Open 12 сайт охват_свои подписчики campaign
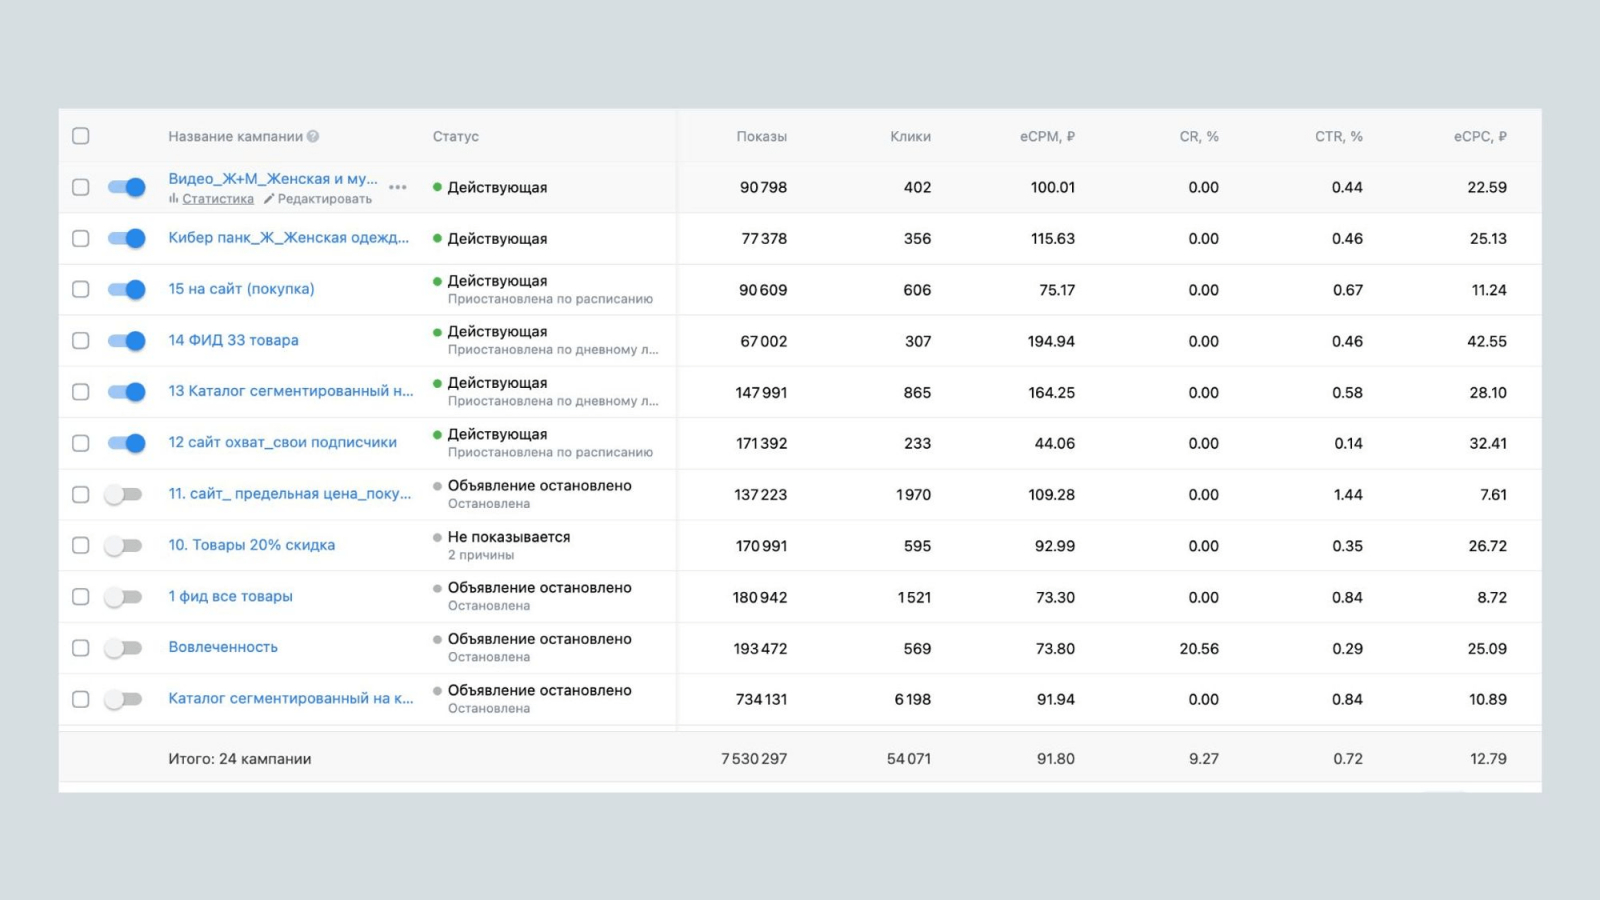 click(282, 442)
